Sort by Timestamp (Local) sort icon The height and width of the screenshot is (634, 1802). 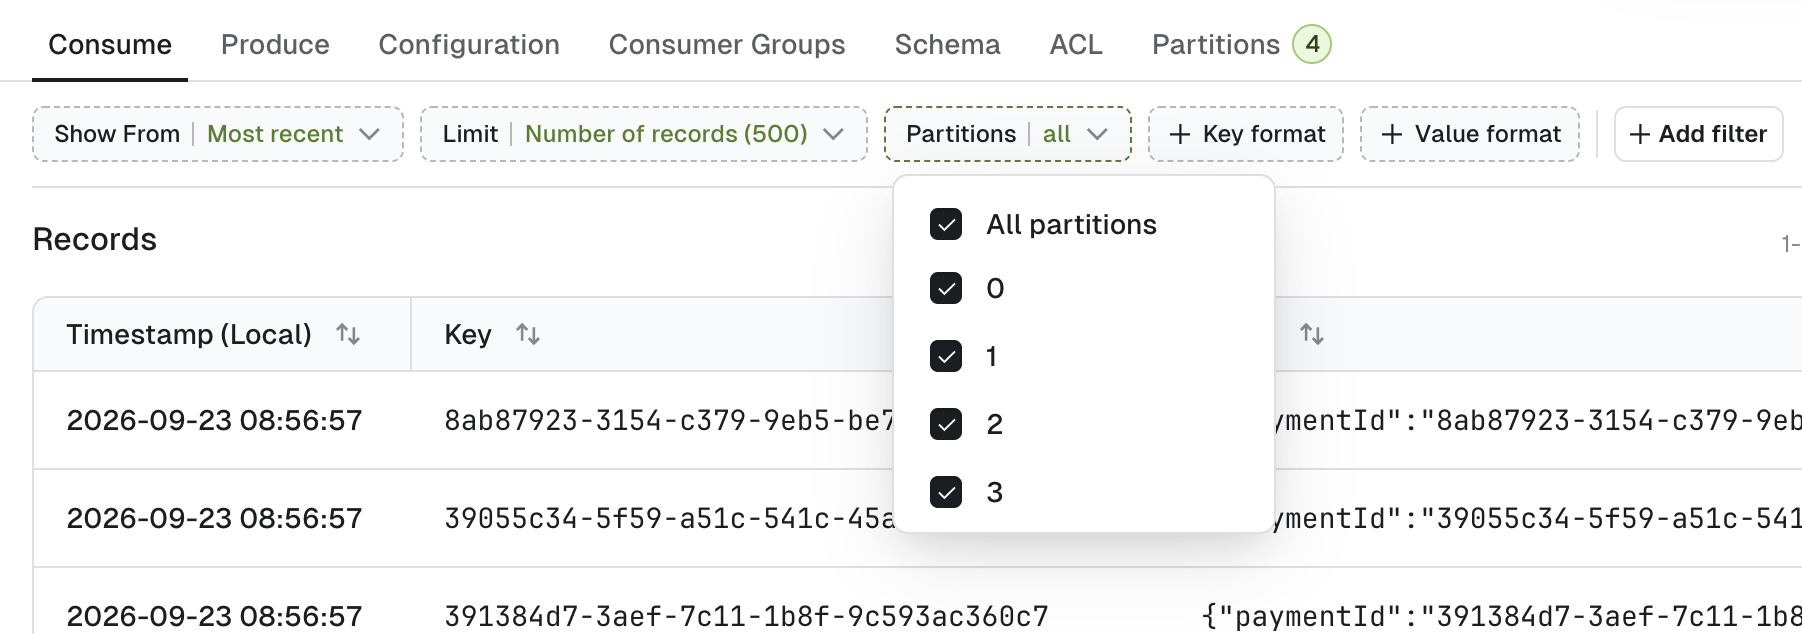[x=348, y=334]
